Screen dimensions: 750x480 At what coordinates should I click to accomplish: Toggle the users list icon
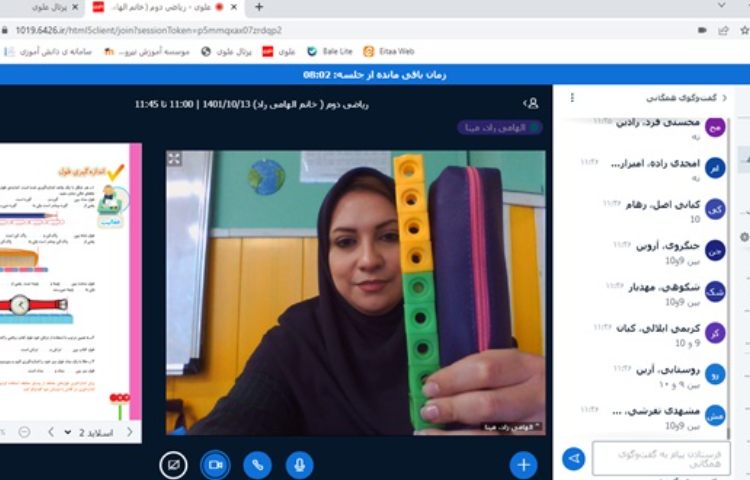[531, 103]
